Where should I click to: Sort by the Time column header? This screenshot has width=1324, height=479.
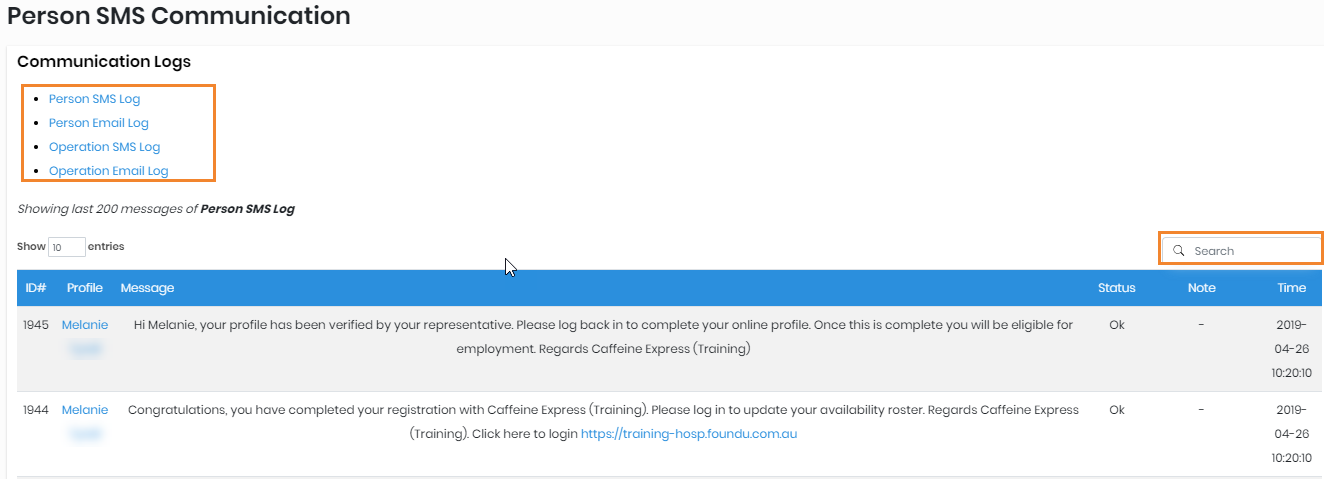click(x=1291, y=288)
